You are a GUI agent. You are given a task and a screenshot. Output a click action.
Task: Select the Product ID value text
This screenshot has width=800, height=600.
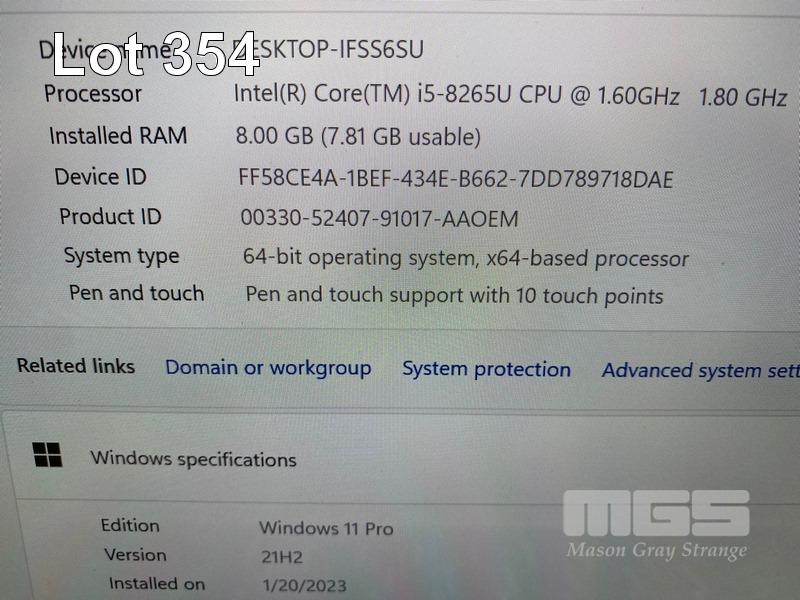click(379, 218)
